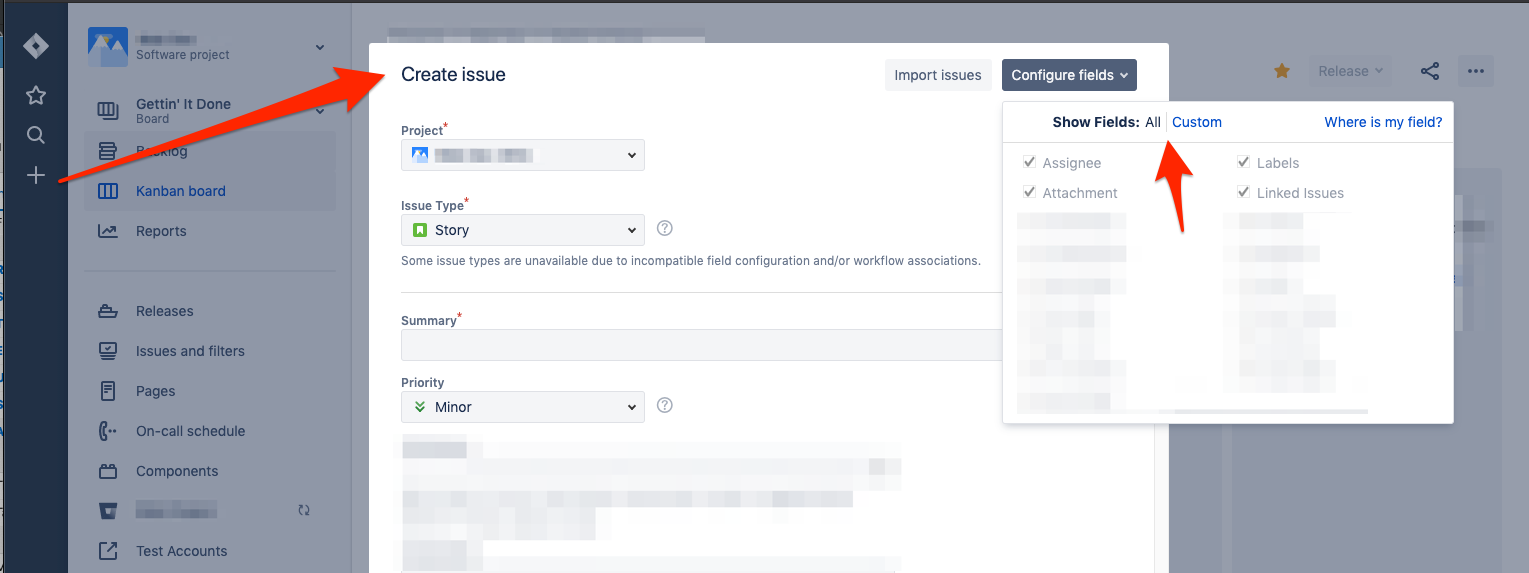The height and width of the screenshot is (573, 1529).
Task: Open the Test Accounts link
Action: [182, 551]
